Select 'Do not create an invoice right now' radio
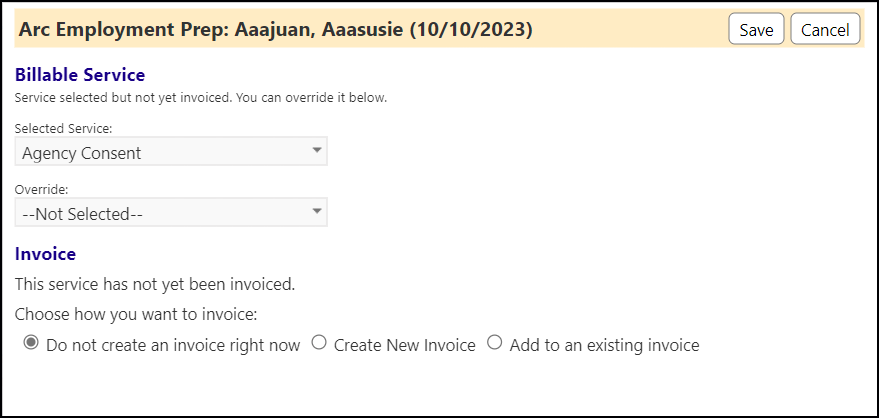 31,343
